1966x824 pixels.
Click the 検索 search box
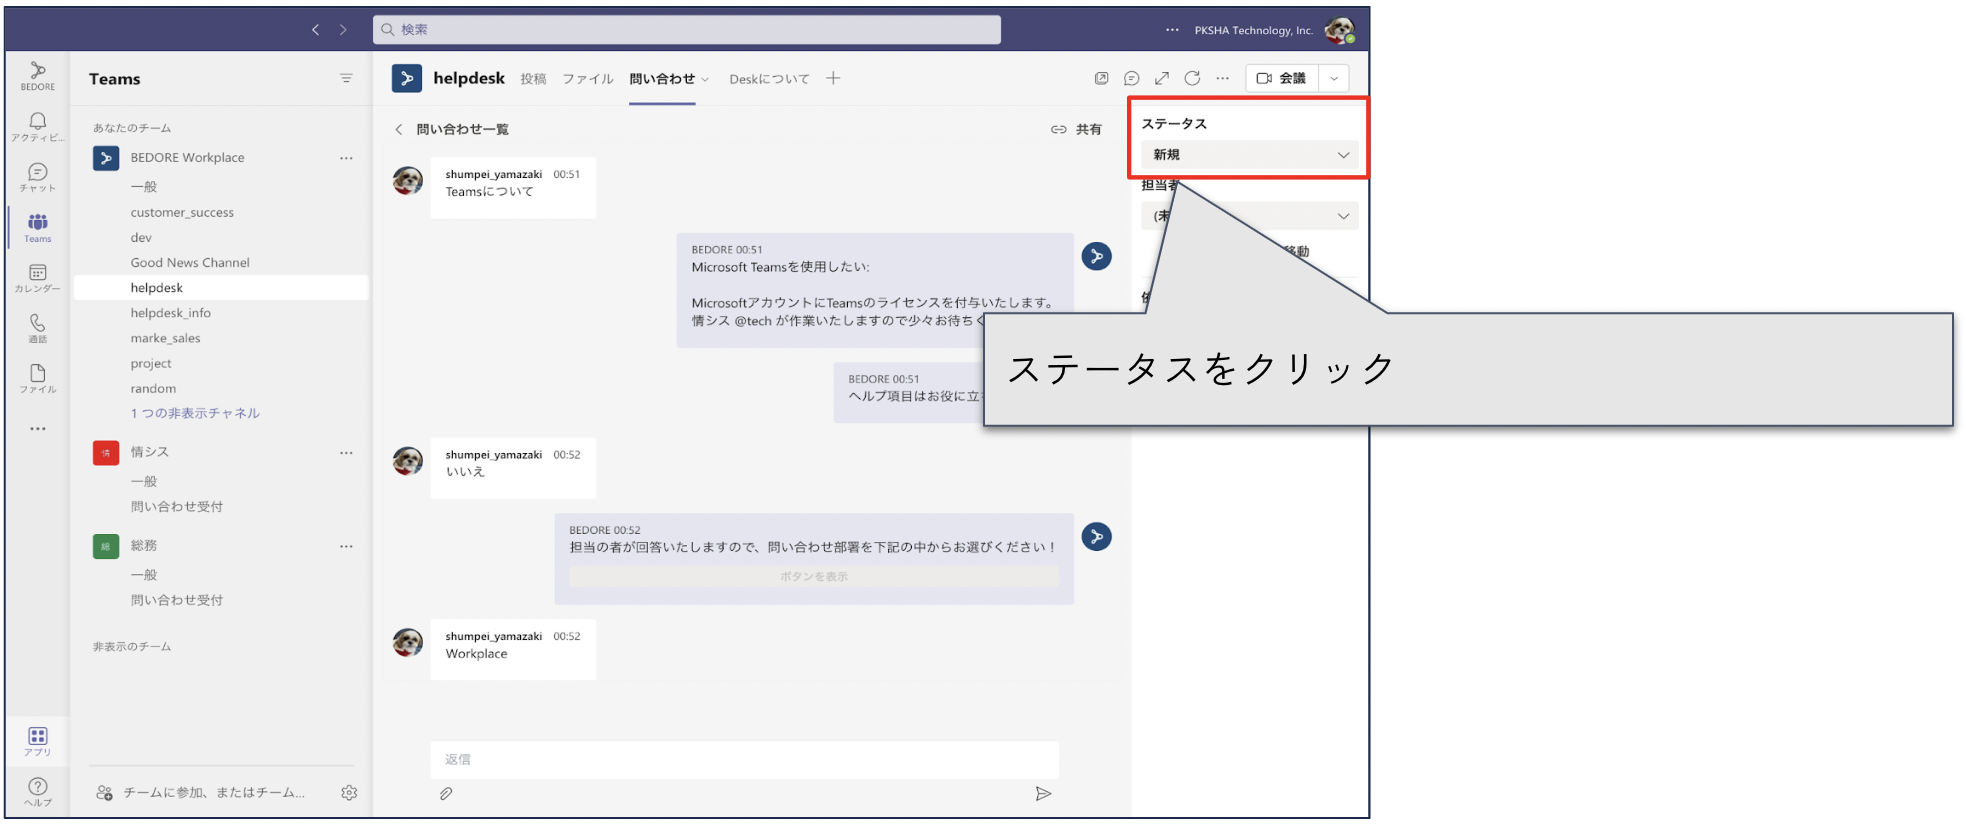point(687,30)
